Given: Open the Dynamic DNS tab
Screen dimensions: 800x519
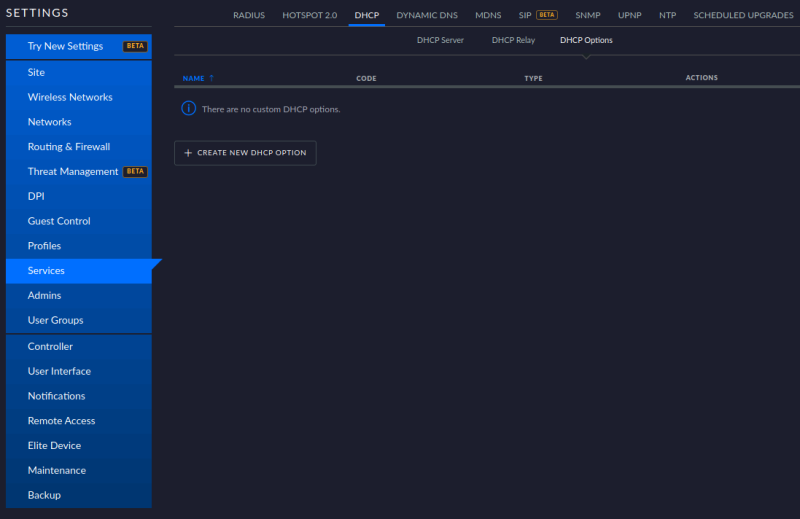Looking at the screenshot, I should [427, 15].
